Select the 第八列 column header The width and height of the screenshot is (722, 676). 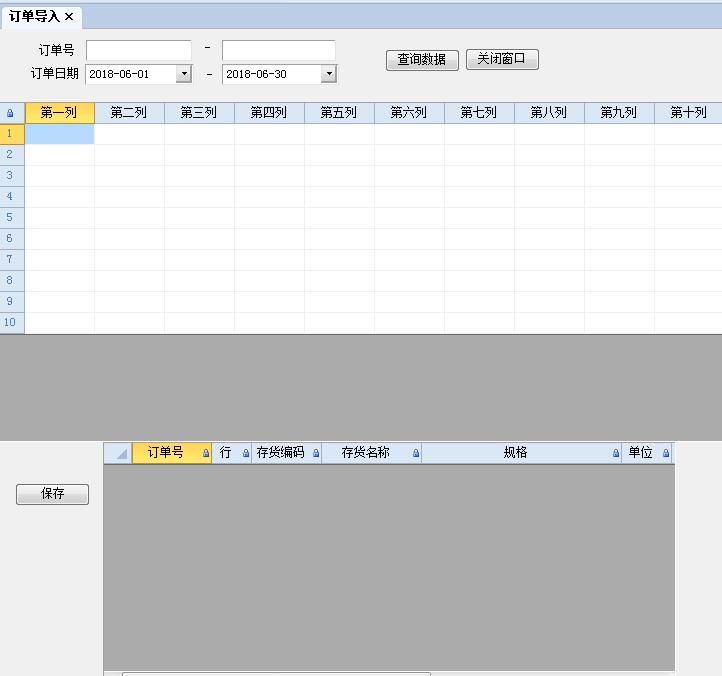point(549,113)
